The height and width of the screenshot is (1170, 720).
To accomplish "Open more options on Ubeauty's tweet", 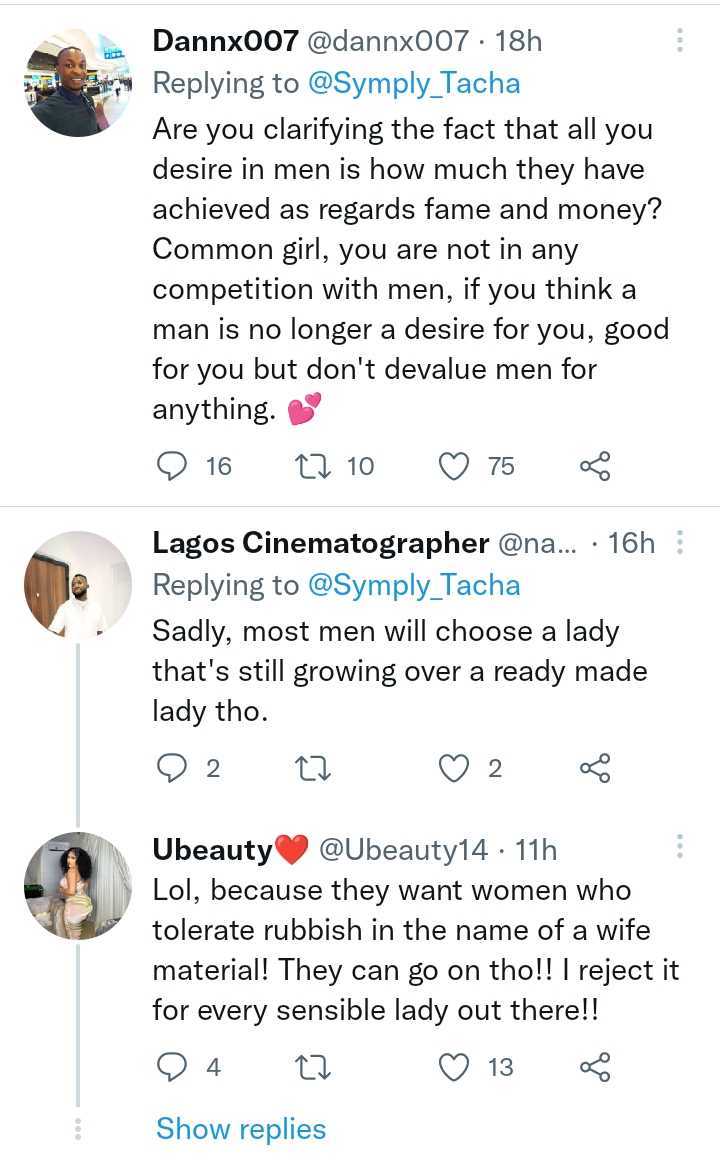I will [680, 849].
